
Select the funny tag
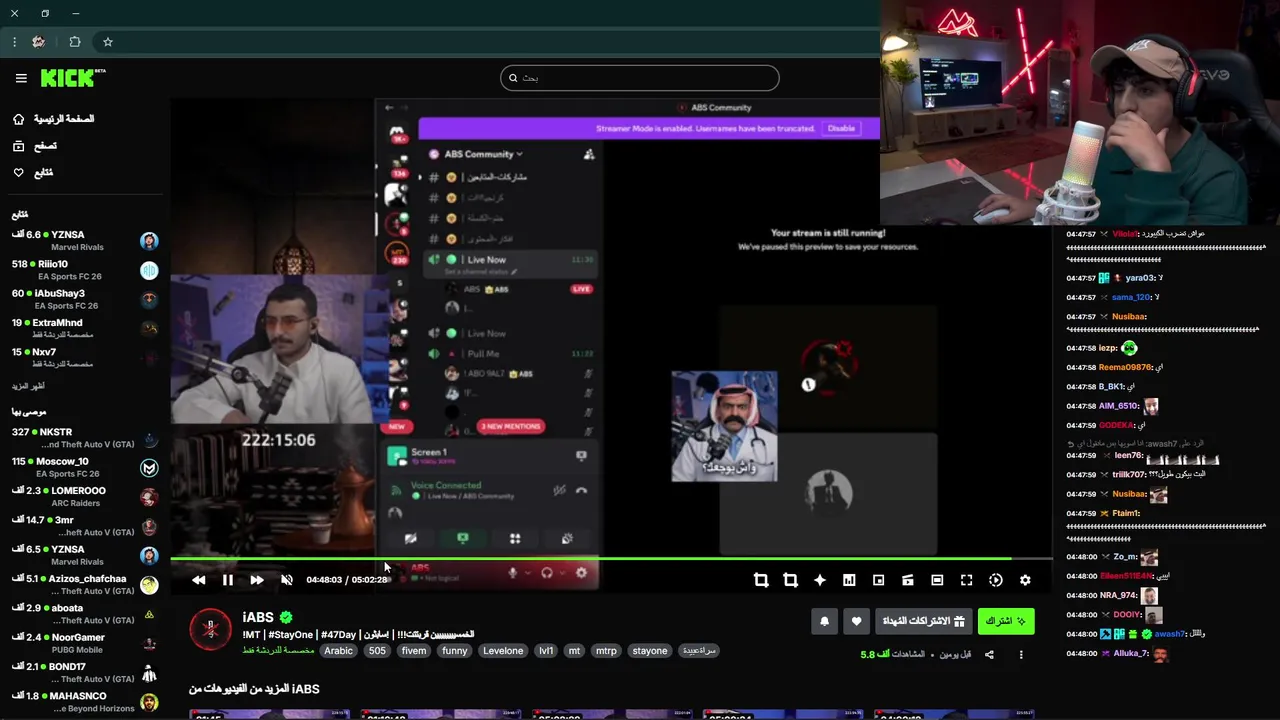455,651
